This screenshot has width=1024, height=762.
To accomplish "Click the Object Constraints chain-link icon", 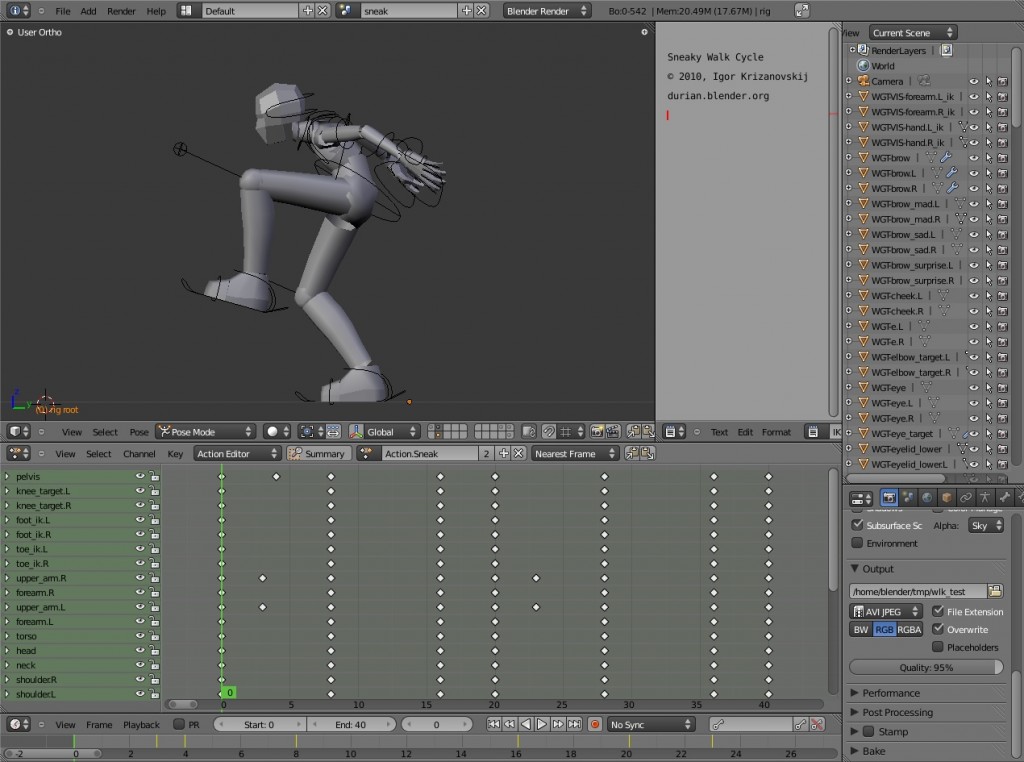I will 966,497.
